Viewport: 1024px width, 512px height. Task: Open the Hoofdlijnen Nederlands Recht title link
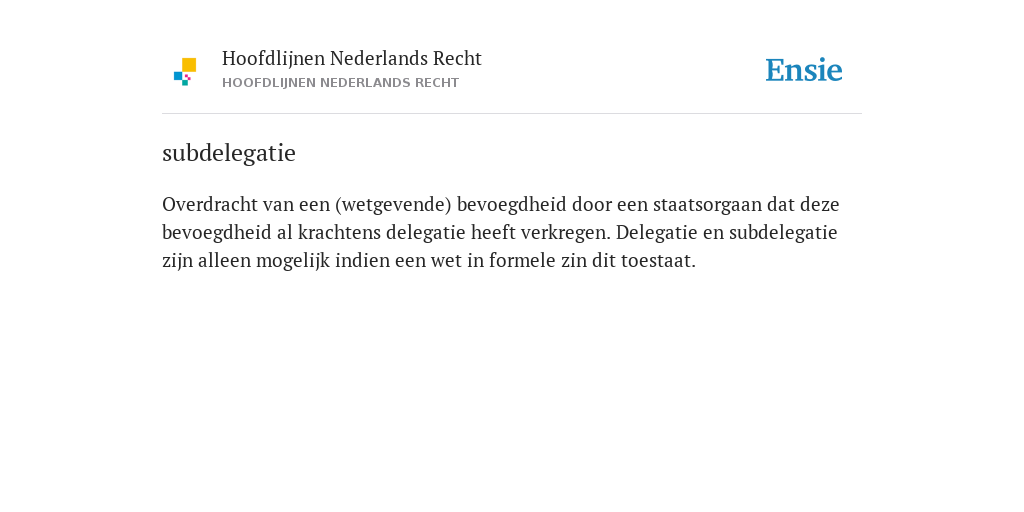tap(351, 59)
